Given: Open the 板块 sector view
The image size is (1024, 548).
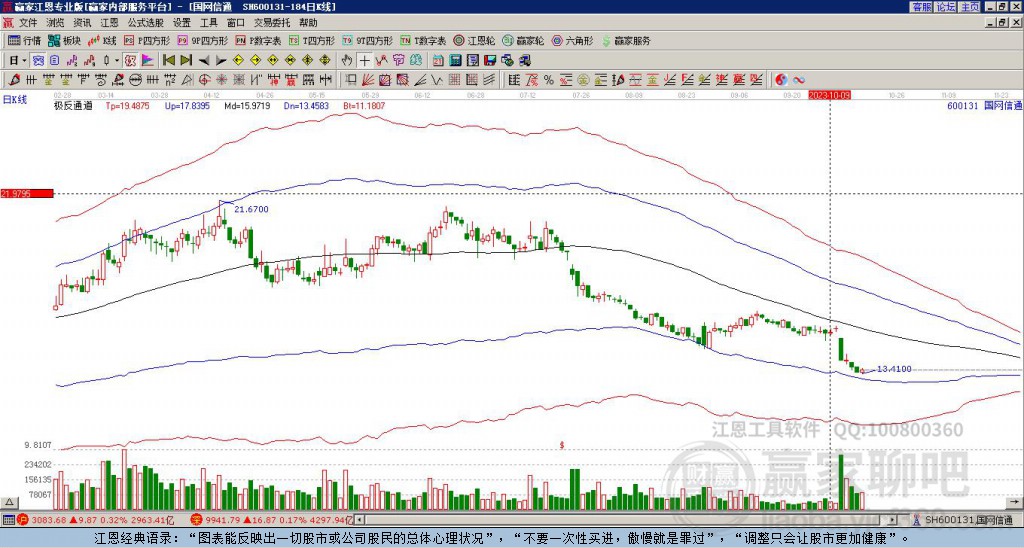Looking at the screenshot, I should 64,40.
